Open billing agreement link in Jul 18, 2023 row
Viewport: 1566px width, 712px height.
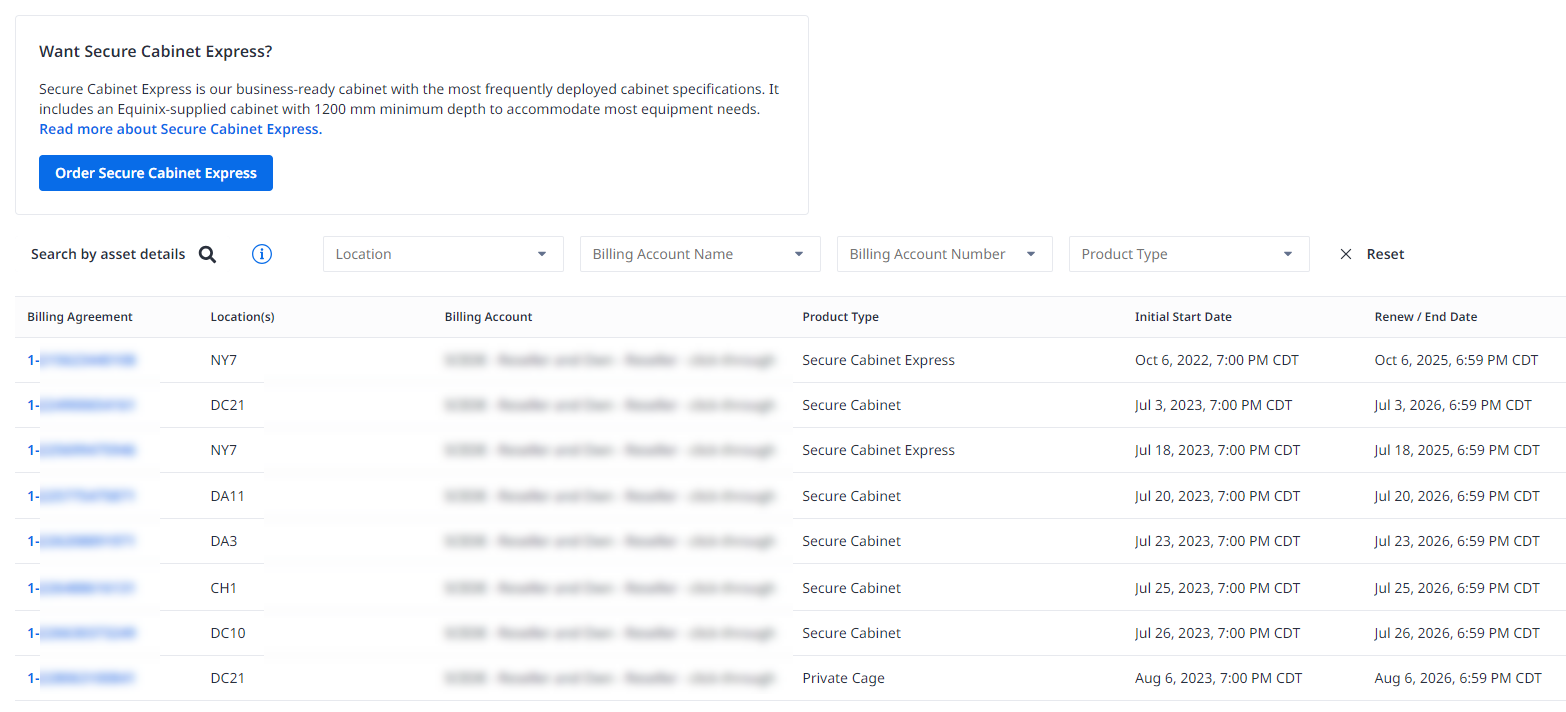point(82,450)
